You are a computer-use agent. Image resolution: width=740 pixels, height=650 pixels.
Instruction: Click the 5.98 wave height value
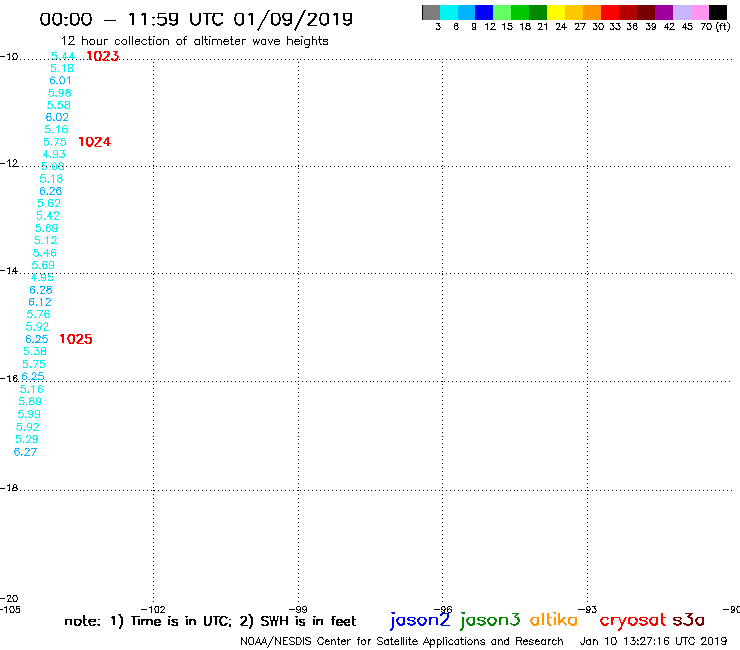coord(59,93)
